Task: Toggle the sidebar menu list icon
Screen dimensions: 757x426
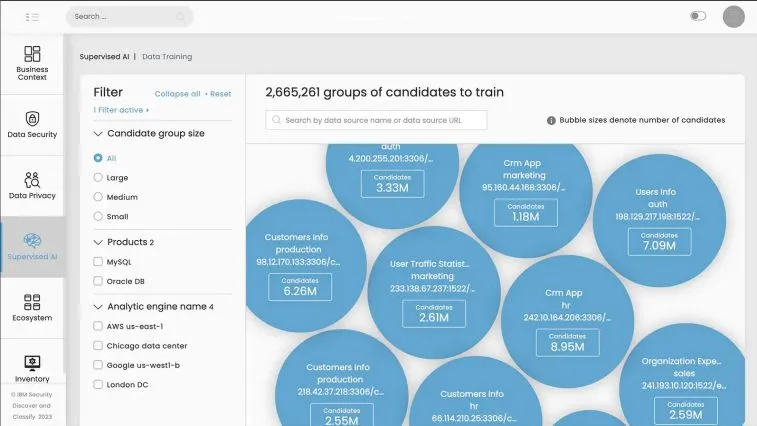Action: coord(32,17)
